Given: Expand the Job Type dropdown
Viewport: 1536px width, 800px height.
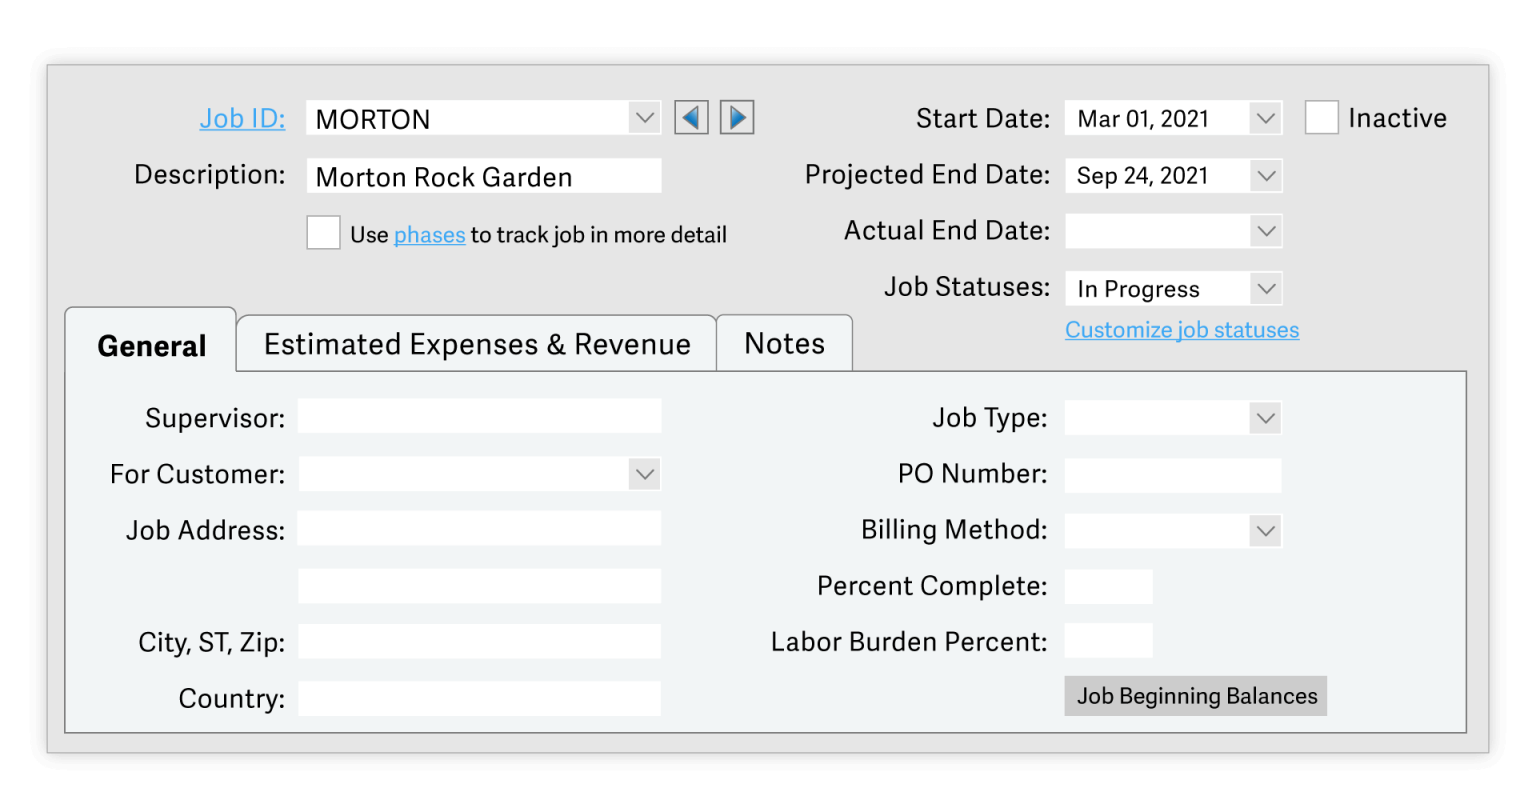Looking at the screenshot, I should (x=1262, y=418).
